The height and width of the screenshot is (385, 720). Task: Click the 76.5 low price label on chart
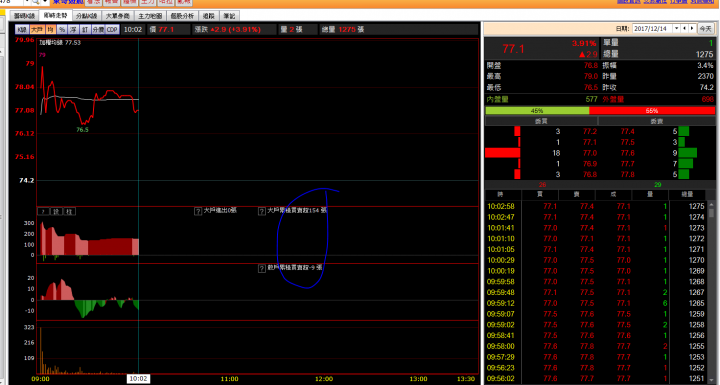coord(82,130)
